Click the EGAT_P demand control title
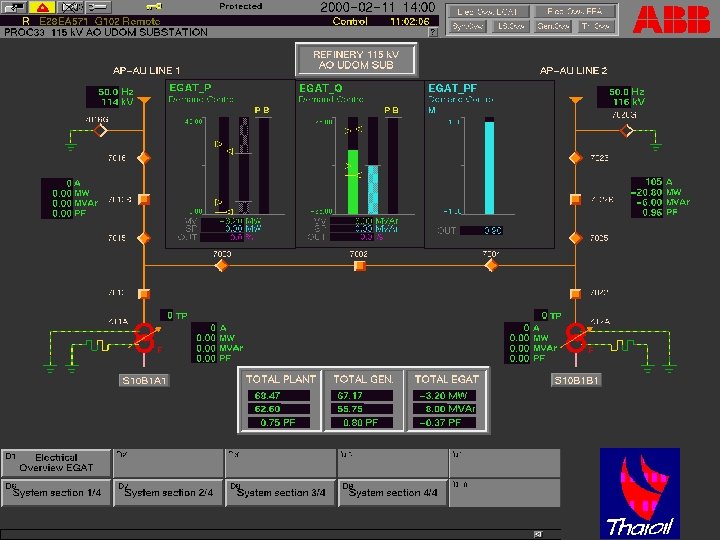 [190, 88]
